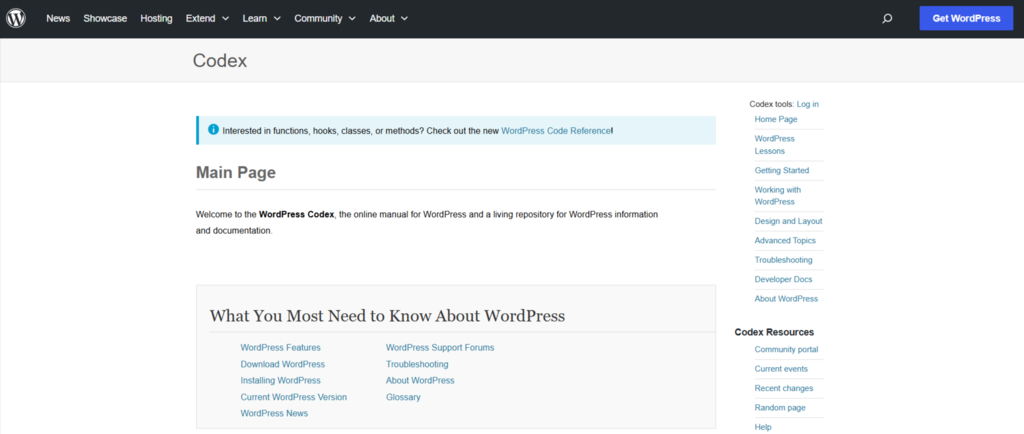
Task: Go to News in top navigation
Action: [x=58, y=18]
